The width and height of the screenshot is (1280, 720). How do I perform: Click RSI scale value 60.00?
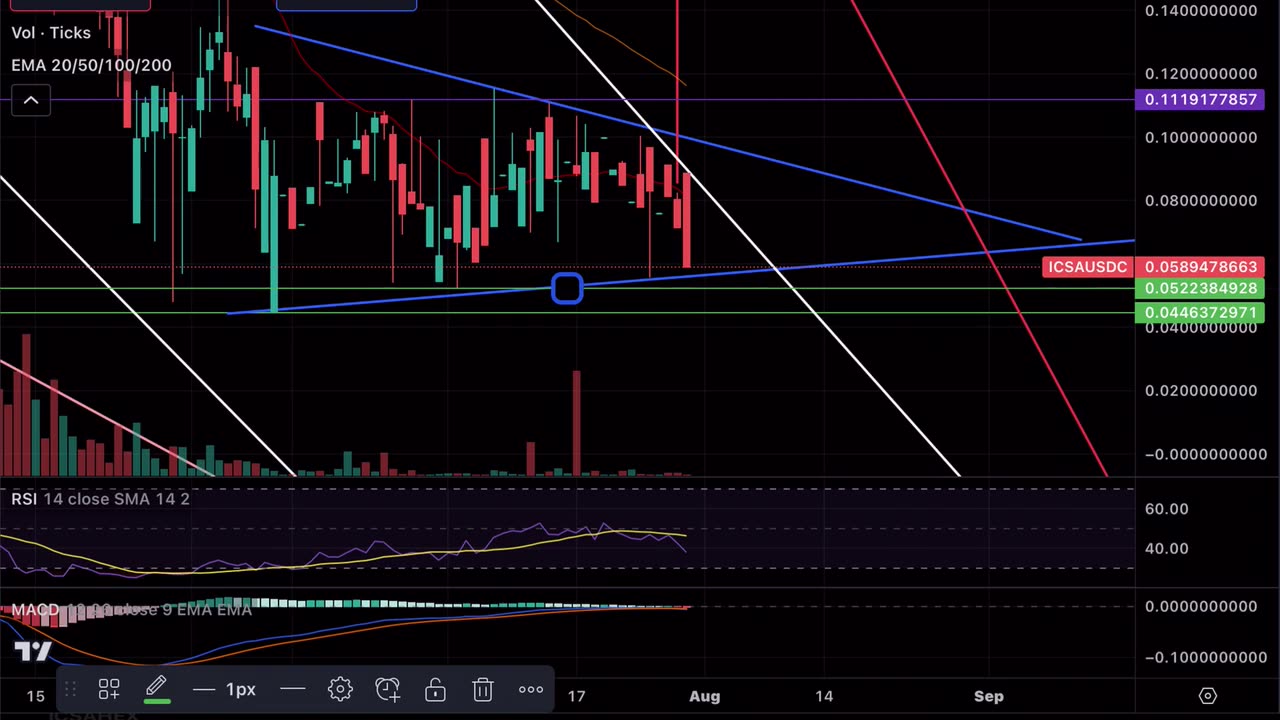[1167, 509]
